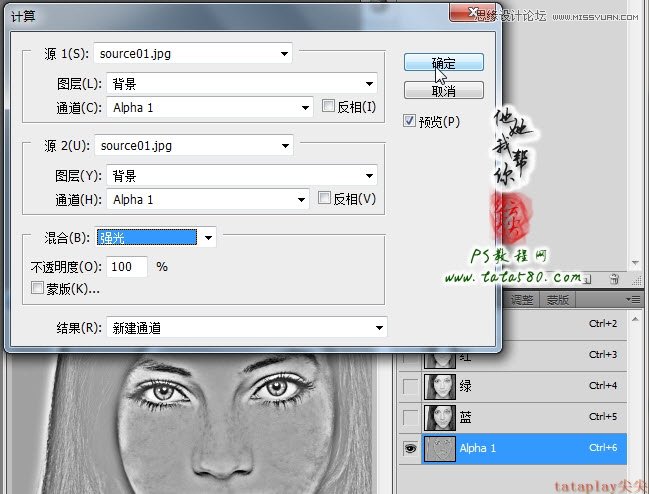649x494 pixels.
Task: Toggle visibility of the 红 channel
Action: pyautogui.click(x=410, y=359)
